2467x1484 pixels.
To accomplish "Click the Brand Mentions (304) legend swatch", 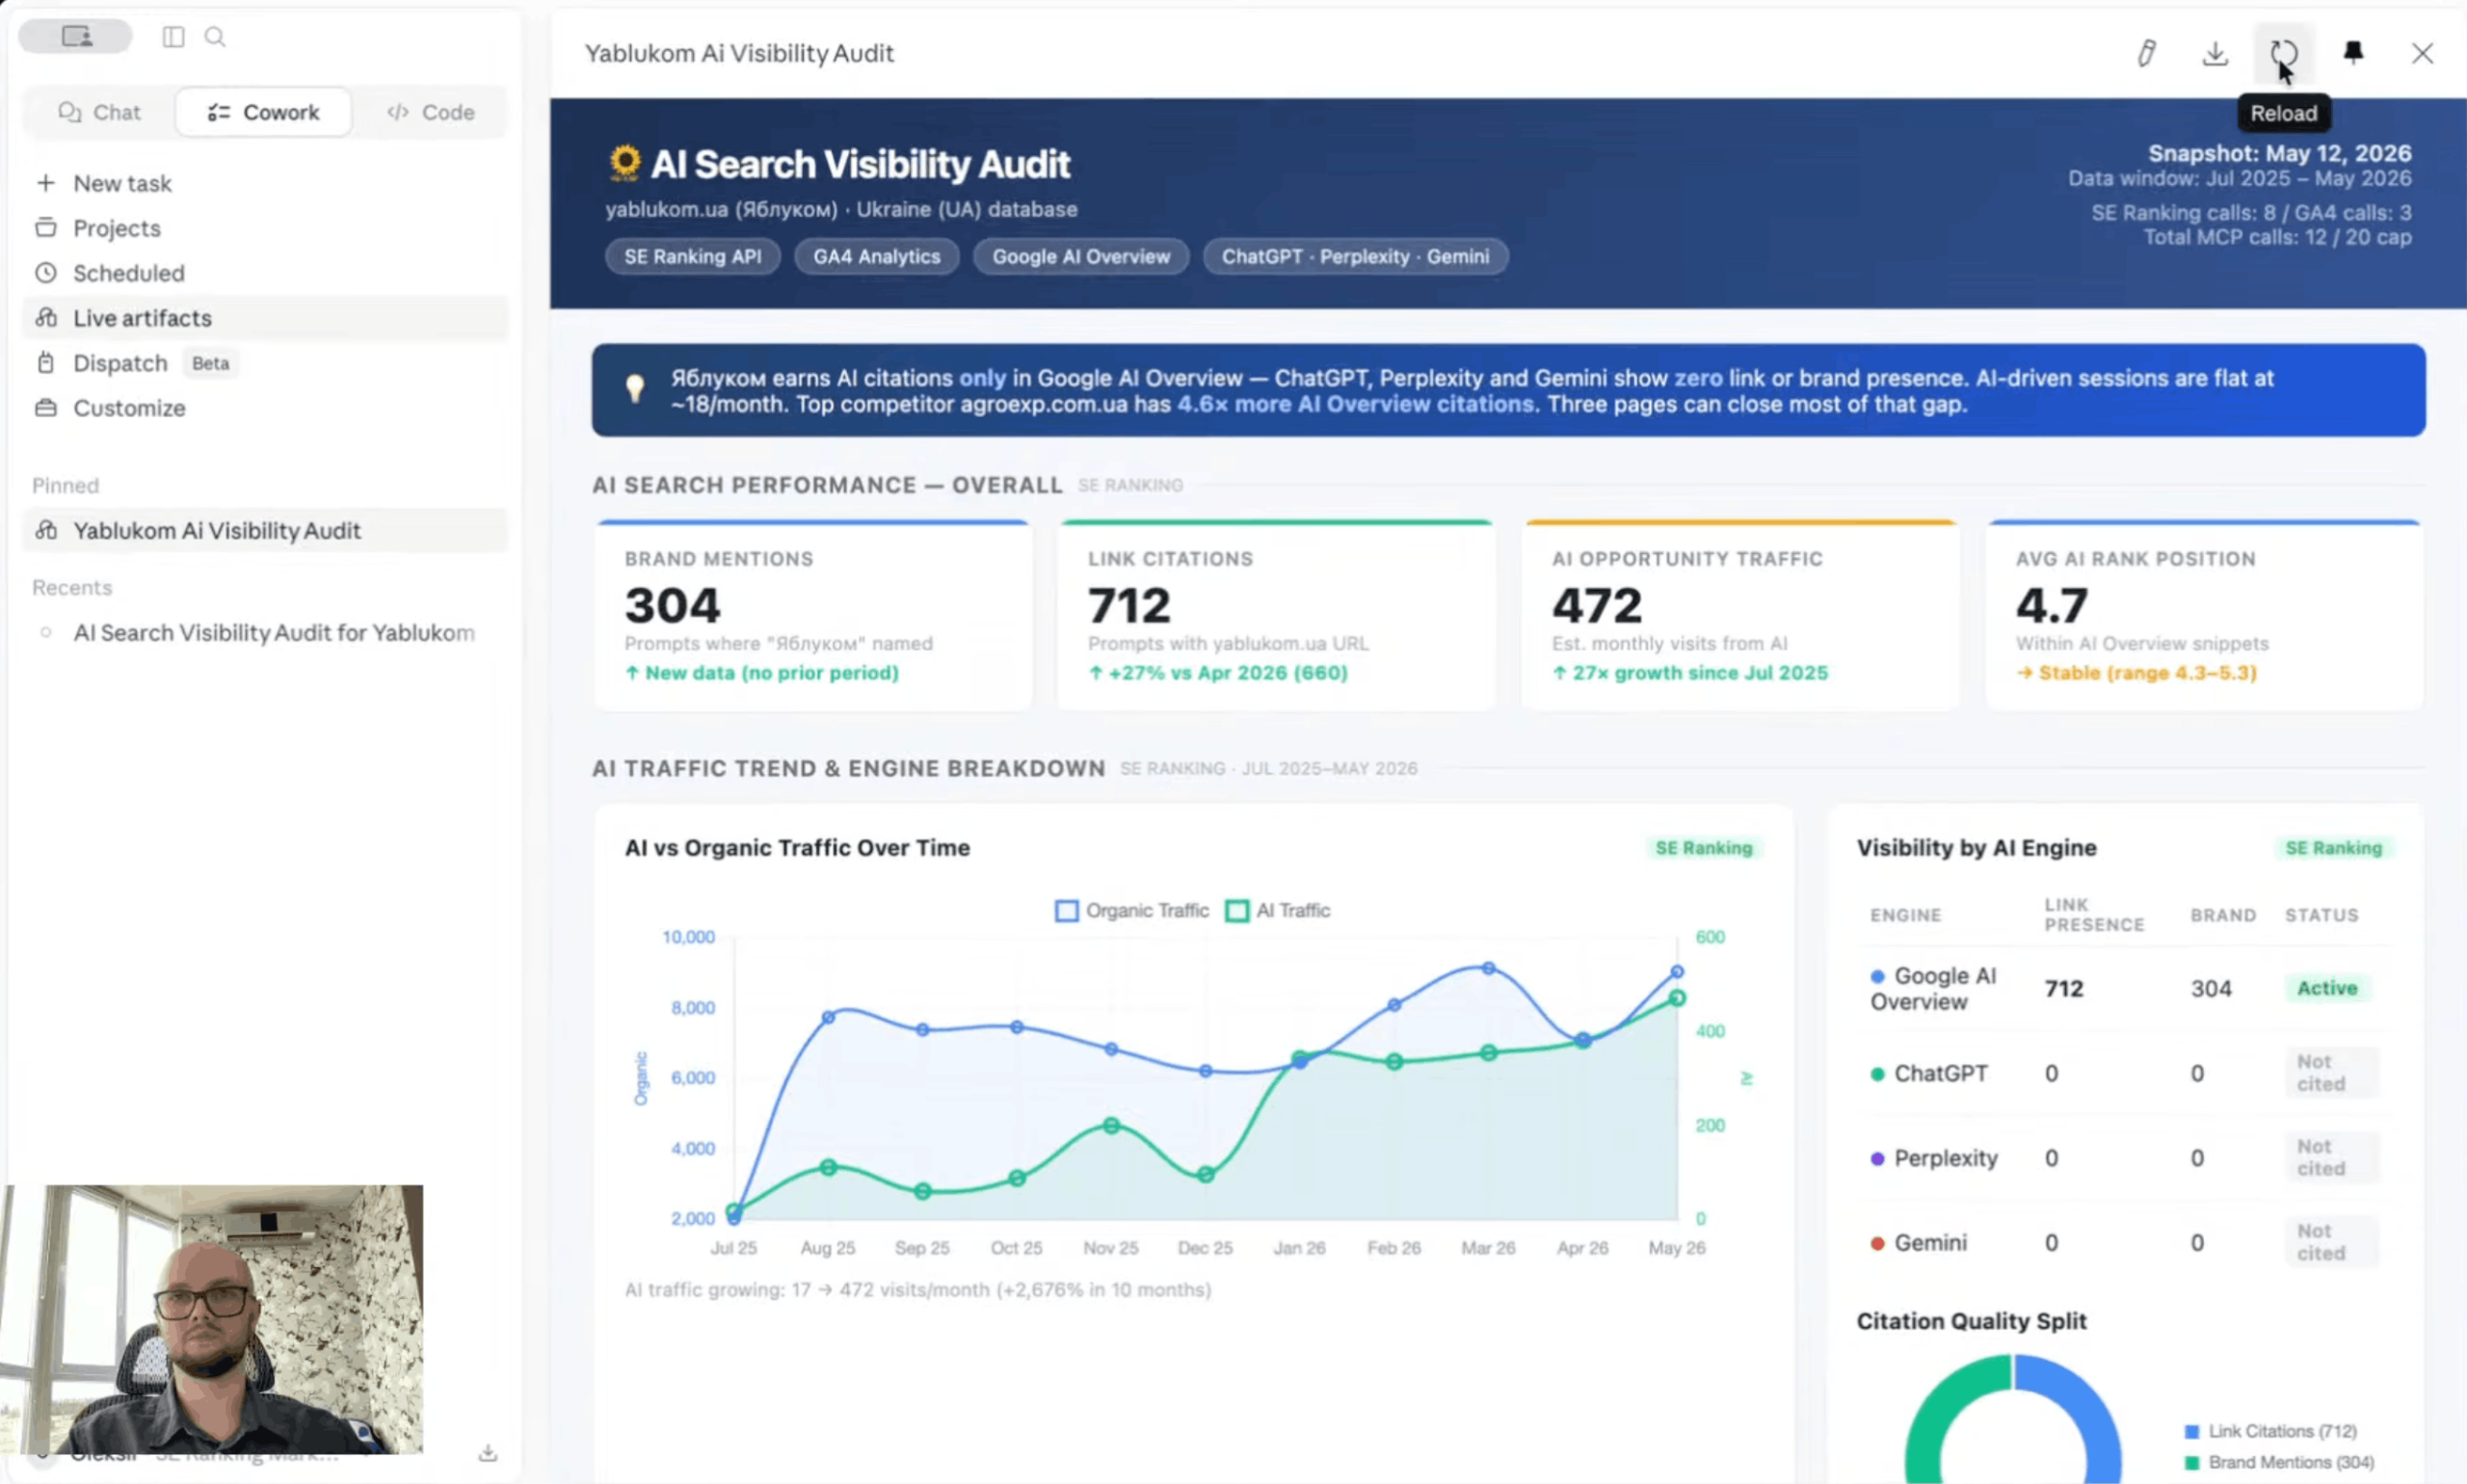I will 2192,1463.
